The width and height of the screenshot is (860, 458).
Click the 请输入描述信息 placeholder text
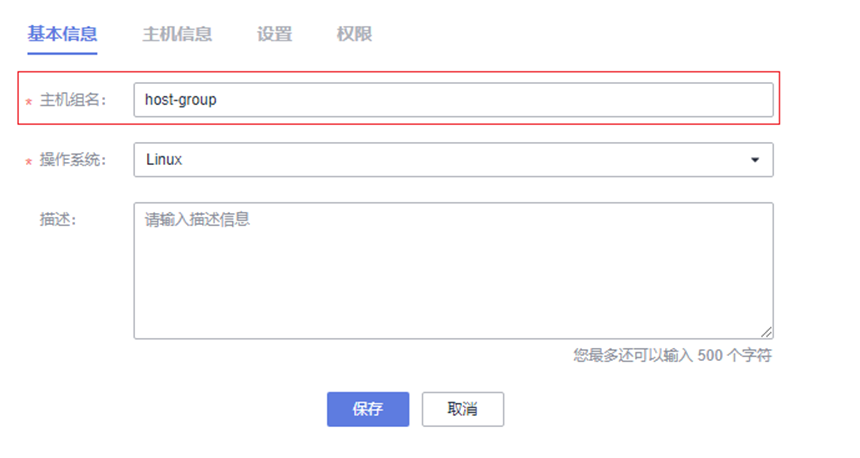point(197,220)
